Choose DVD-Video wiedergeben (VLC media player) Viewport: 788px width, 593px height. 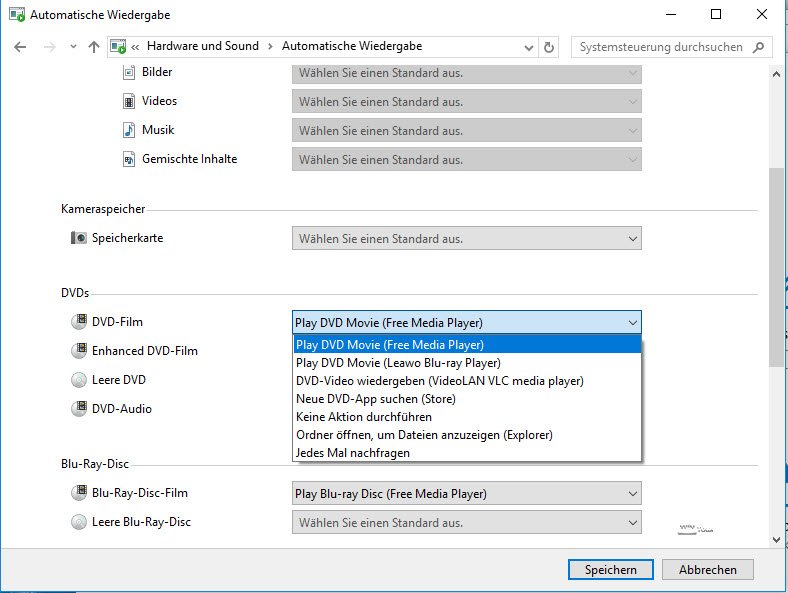439,381
